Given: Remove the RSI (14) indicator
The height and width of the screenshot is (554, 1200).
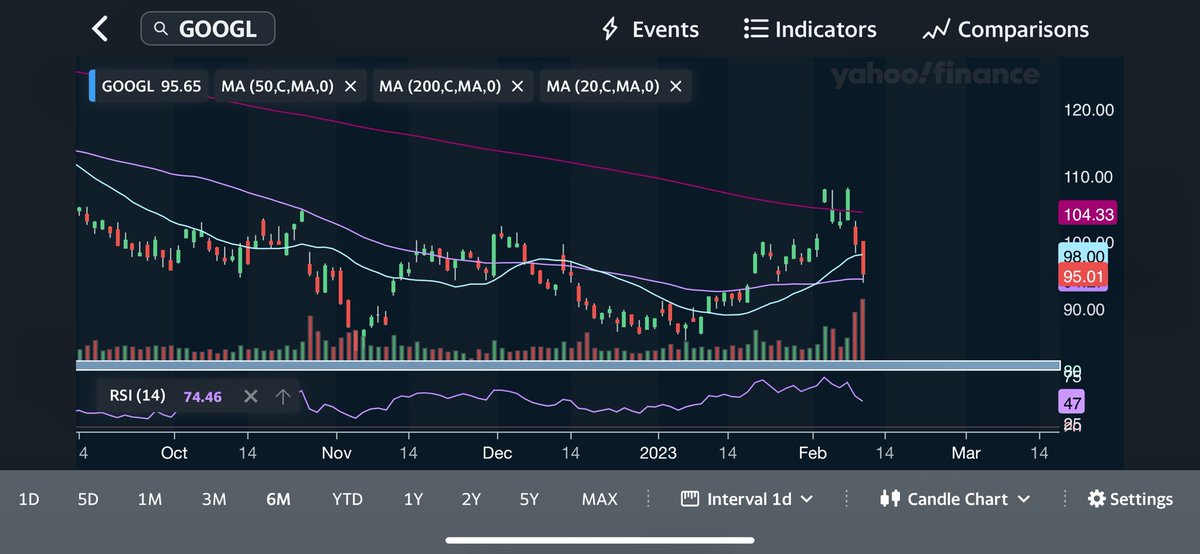Looking at the screenshot, I should [x=251, y=397].
